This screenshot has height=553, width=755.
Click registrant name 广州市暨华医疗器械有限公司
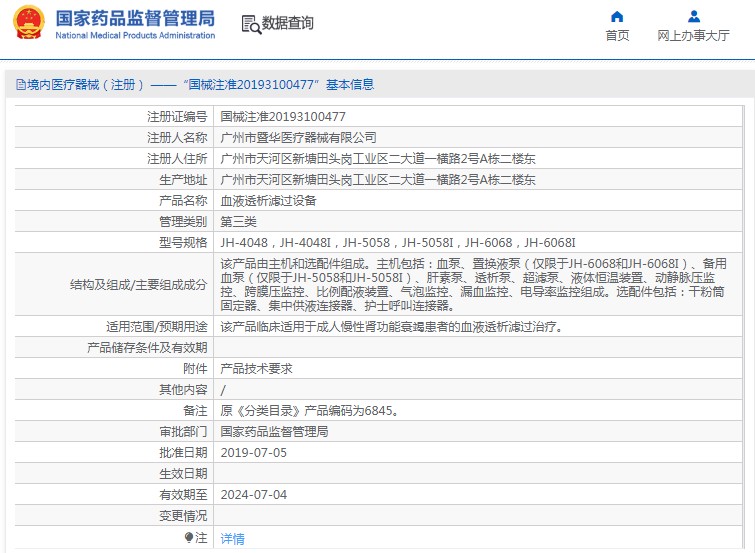[298, 138]
